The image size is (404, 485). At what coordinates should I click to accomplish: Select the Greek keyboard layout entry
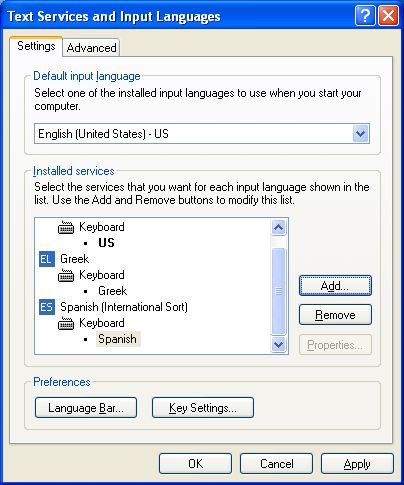pyautogui.click(x=113, y=291)
